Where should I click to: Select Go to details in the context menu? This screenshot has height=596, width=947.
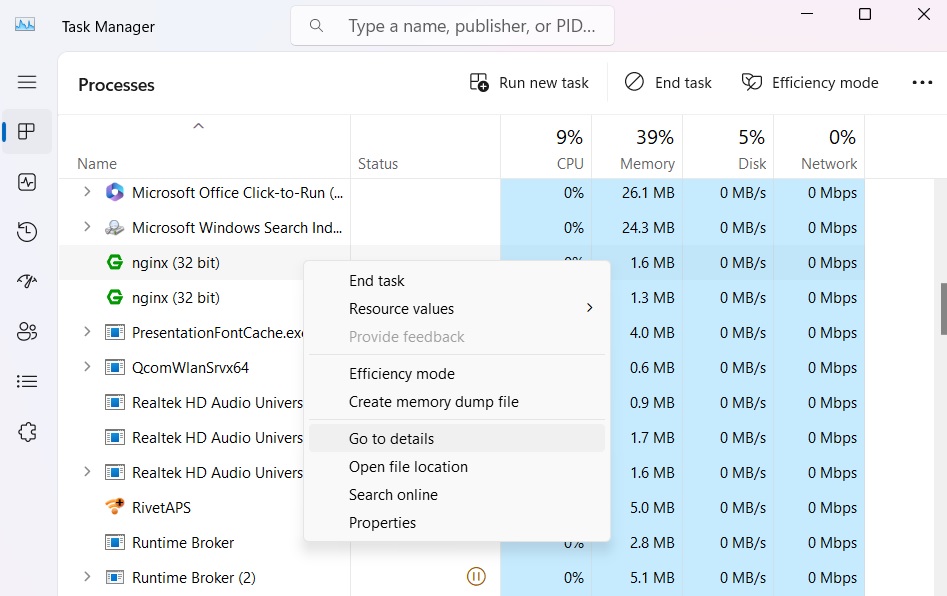[391, 438]
